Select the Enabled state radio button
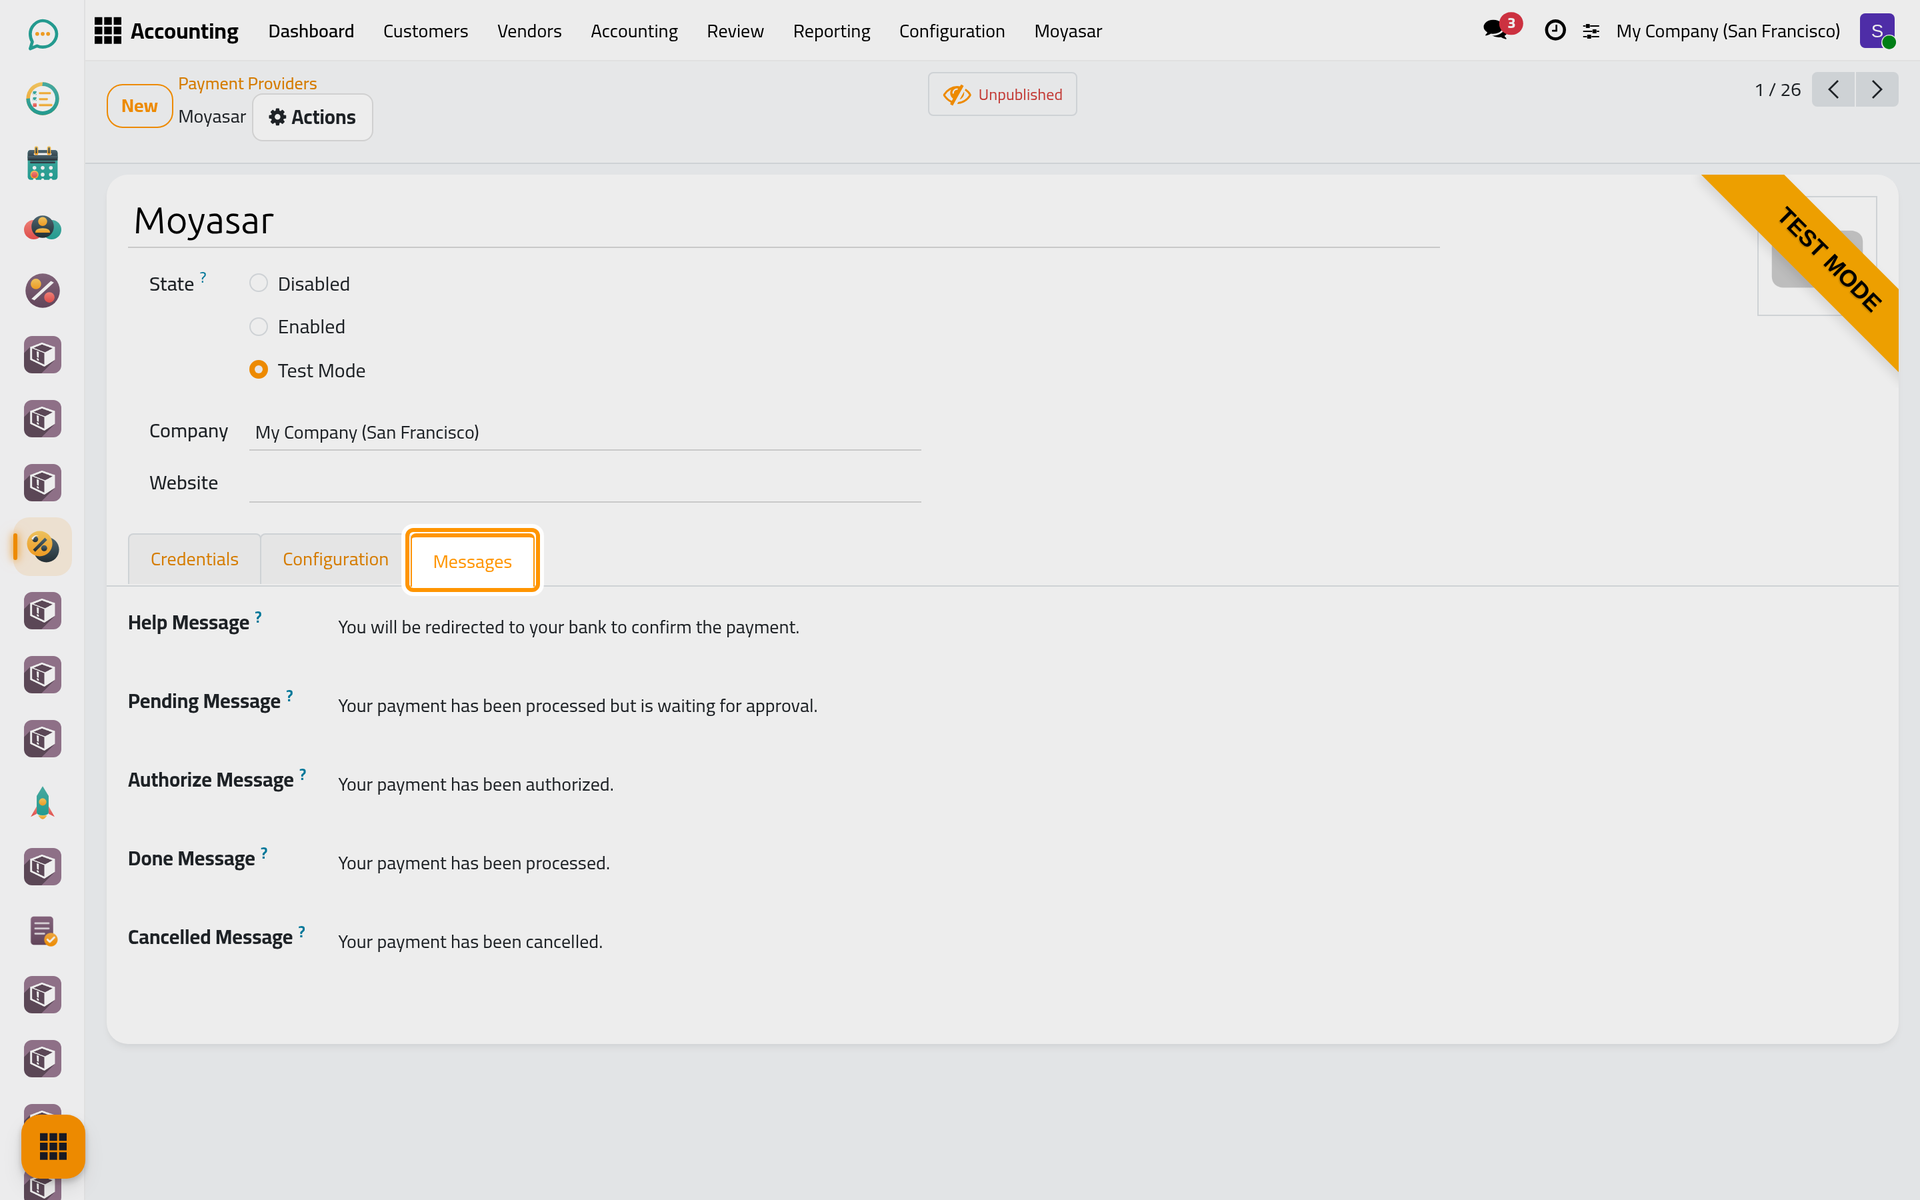The width and height of the screenshot is (1920, 1200). (259, 326)
